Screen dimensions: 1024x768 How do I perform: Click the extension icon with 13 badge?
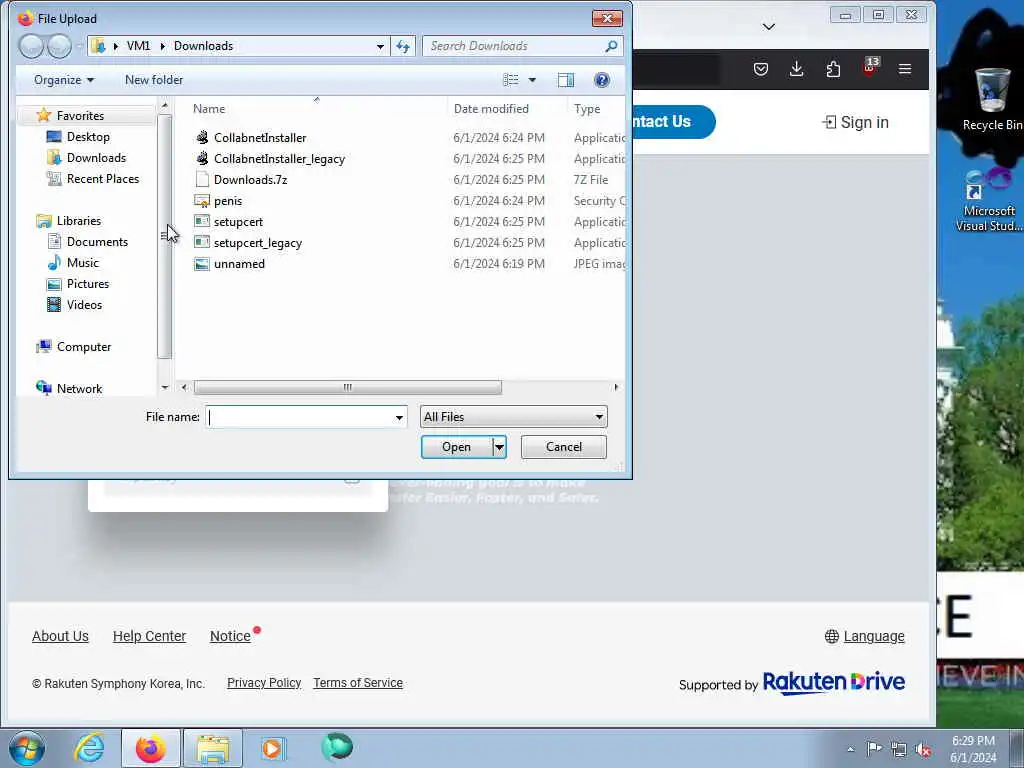871,66
